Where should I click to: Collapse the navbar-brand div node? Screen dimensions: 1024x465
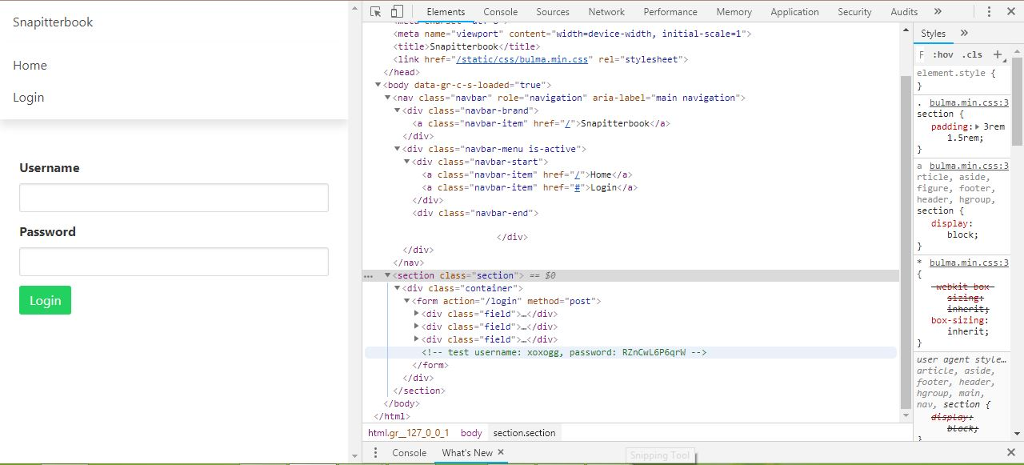click(397, 110)
